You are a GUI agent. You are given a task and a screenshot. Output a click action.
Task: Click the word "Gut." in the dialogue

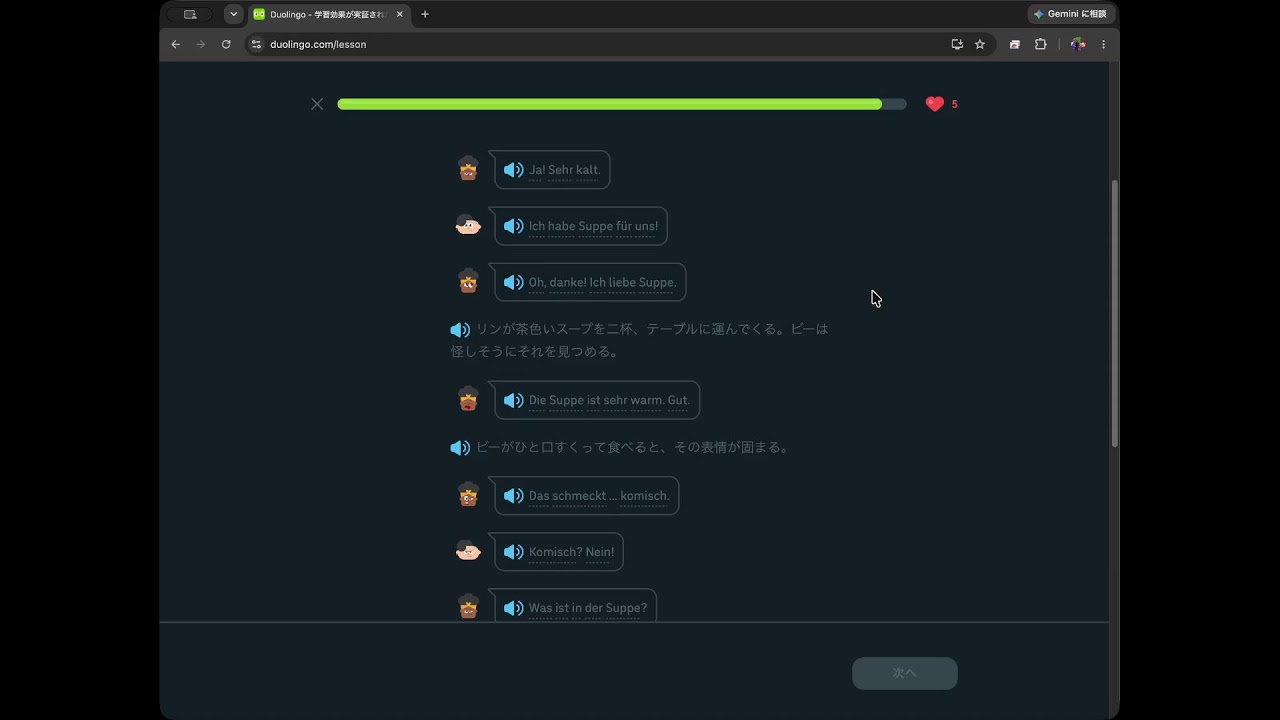click(x=679, y=400)
